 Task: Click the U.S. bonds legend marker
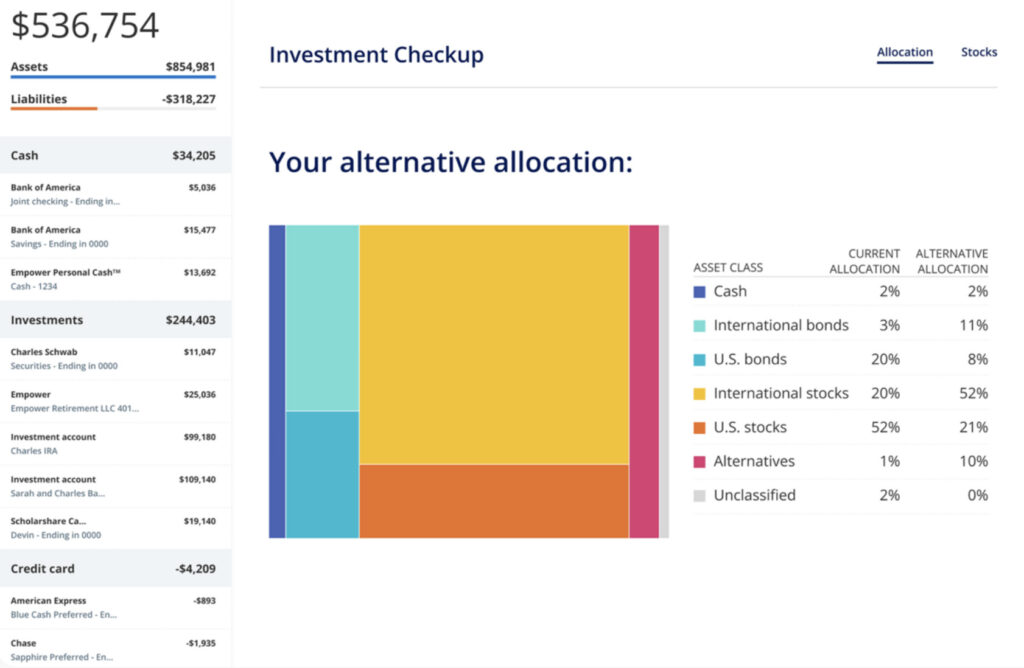click(x=698, y=359)
